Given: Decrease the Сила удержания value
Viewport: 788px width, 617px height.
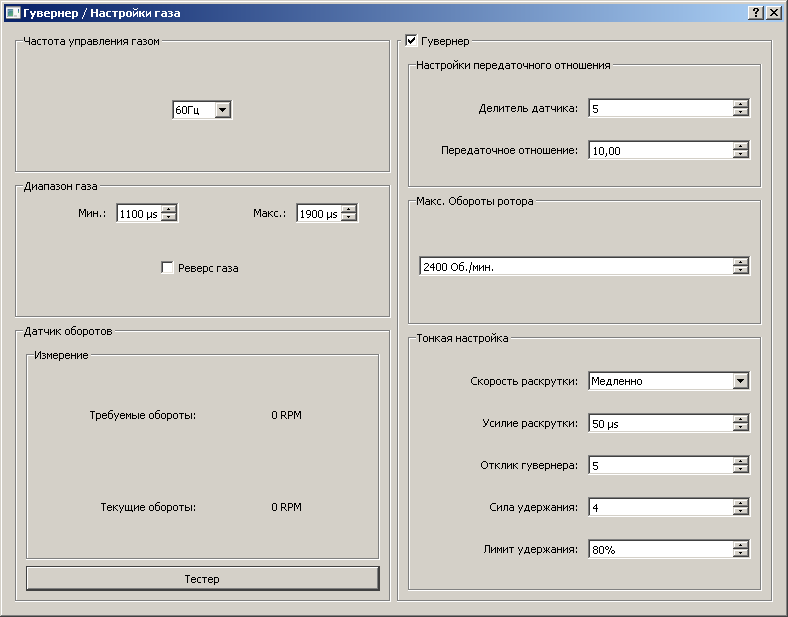Looking at the screenshot, I should click(x=740, y=512).
